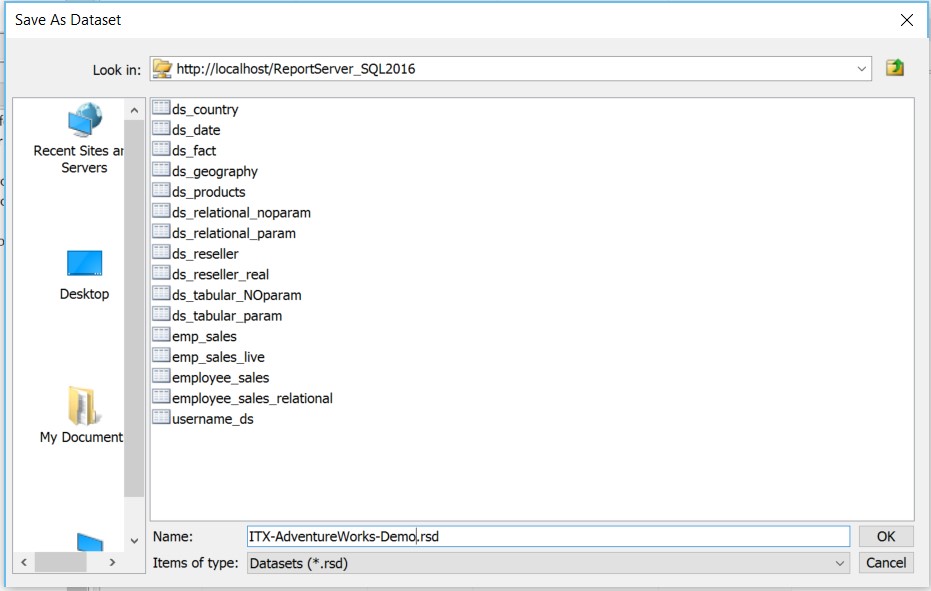Click the Look in URL text
The width and height of the screenshot is (931, 591).
[296, 69]
